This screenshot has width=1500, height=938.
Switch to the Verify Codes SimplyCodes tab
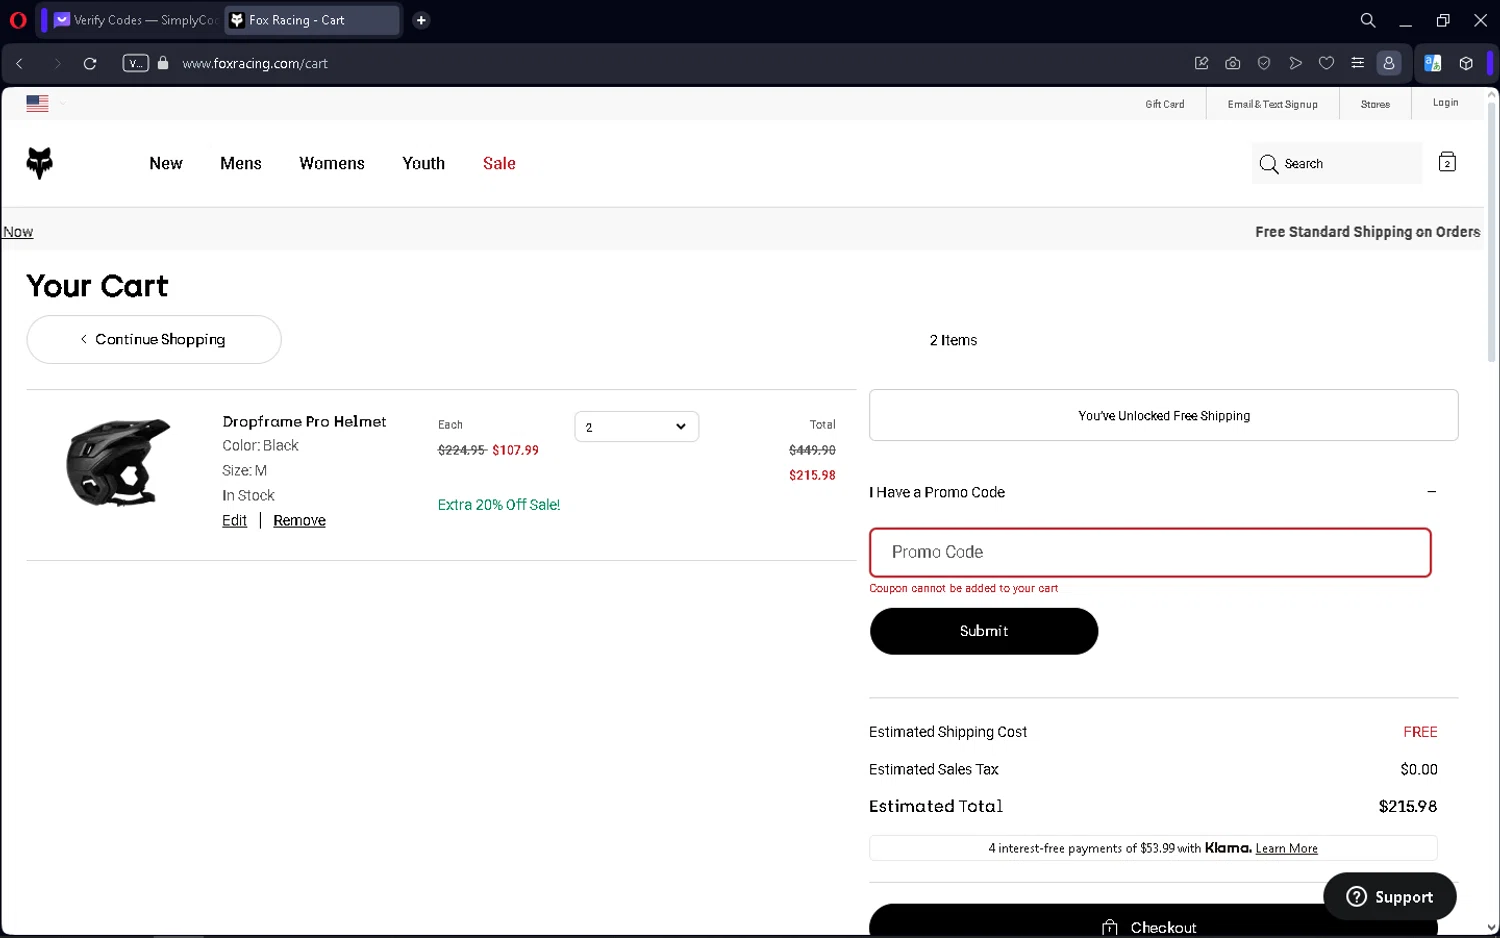pos(135,20)
